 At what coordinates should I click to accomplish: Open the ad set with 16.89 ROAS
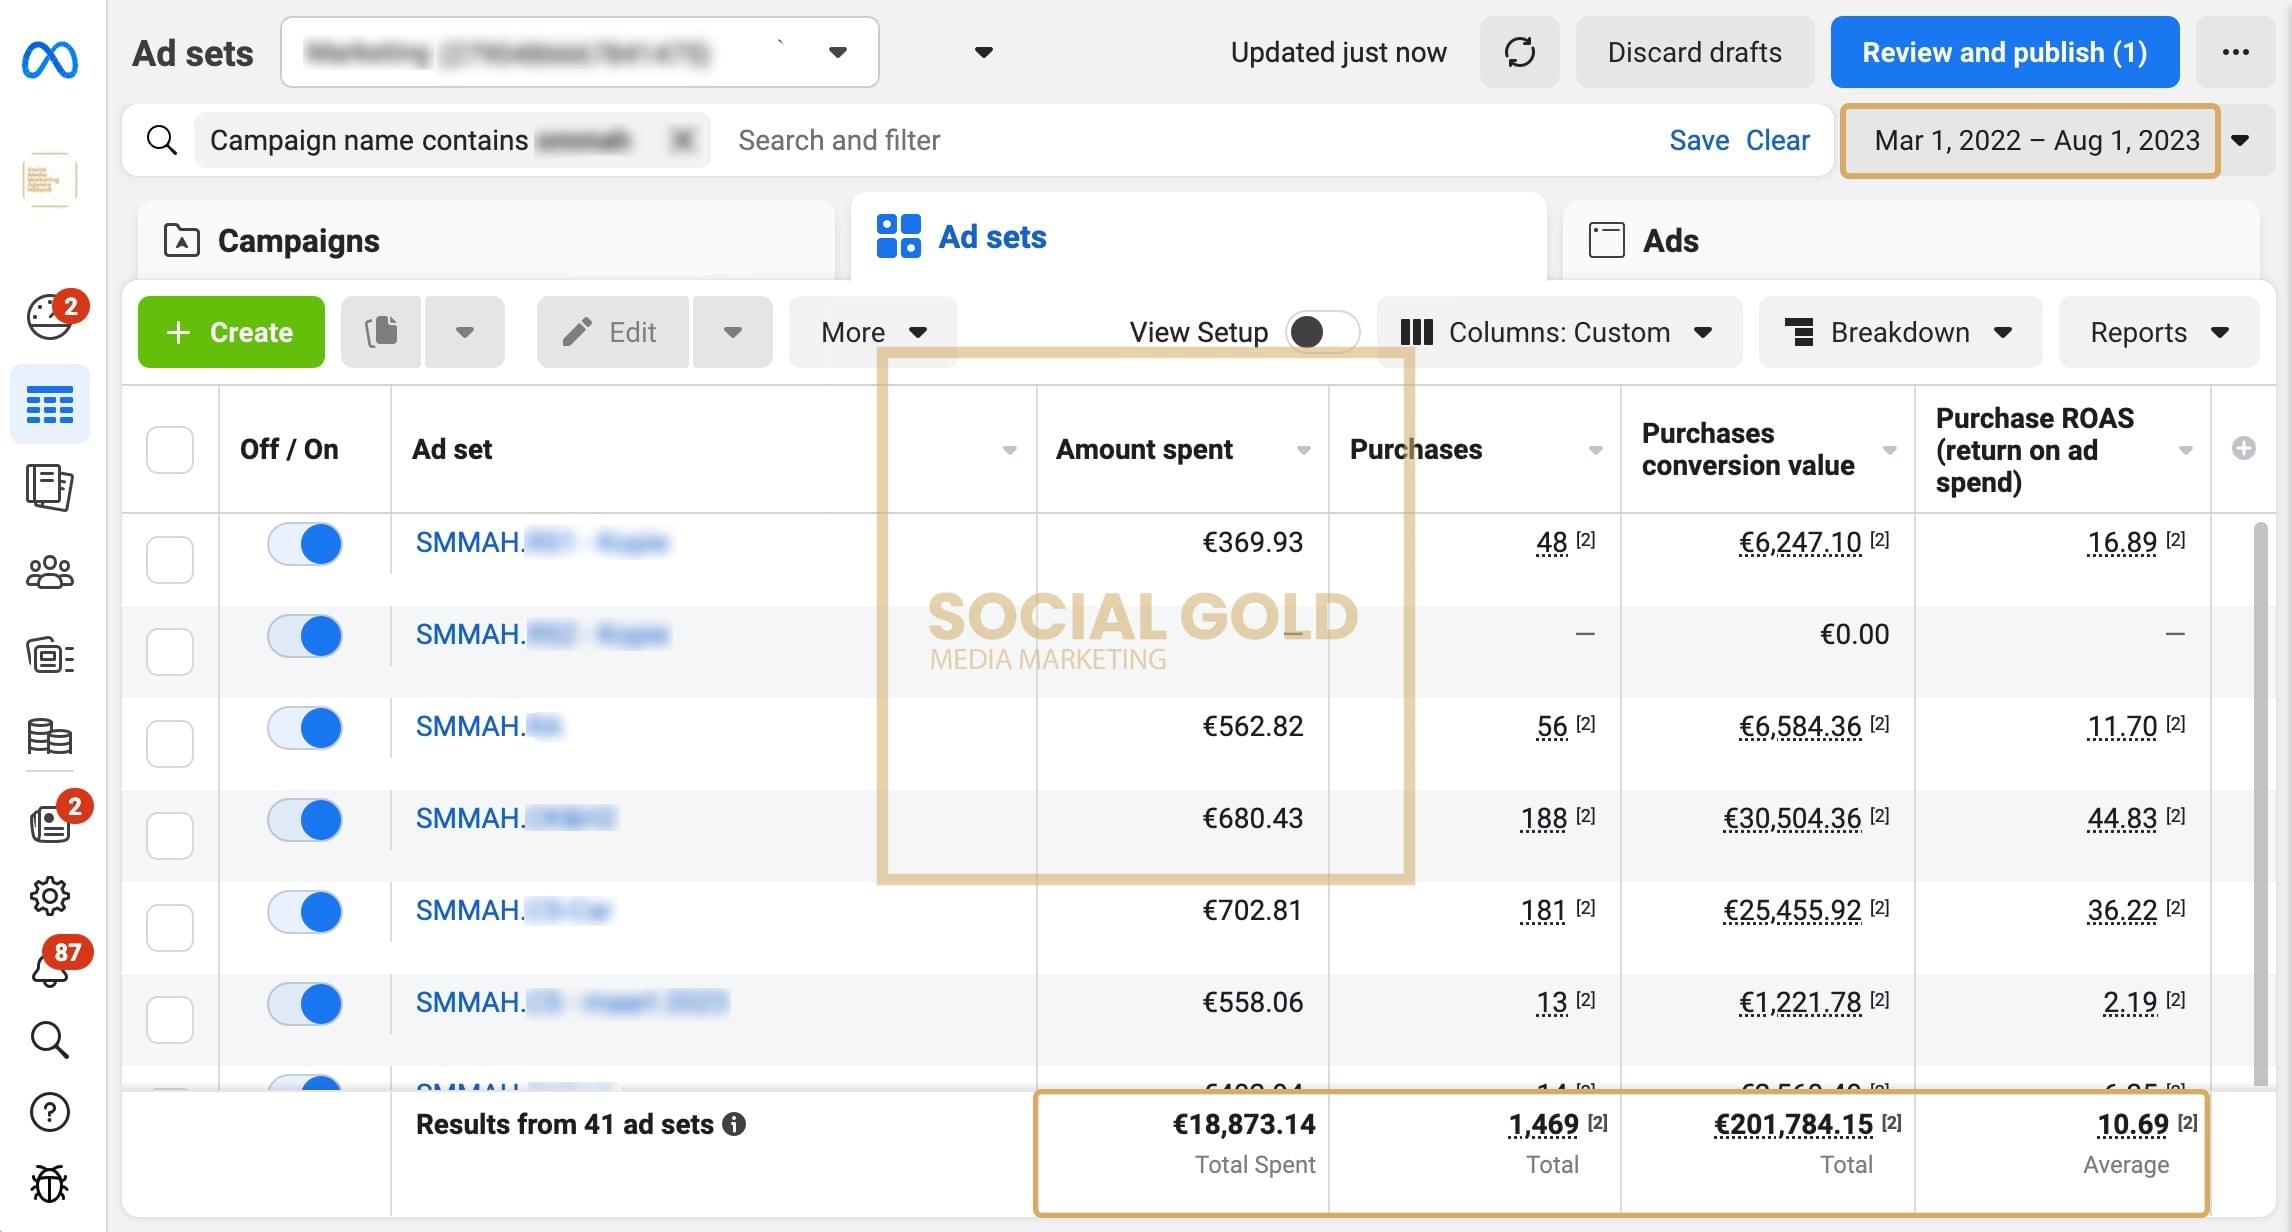541,542
